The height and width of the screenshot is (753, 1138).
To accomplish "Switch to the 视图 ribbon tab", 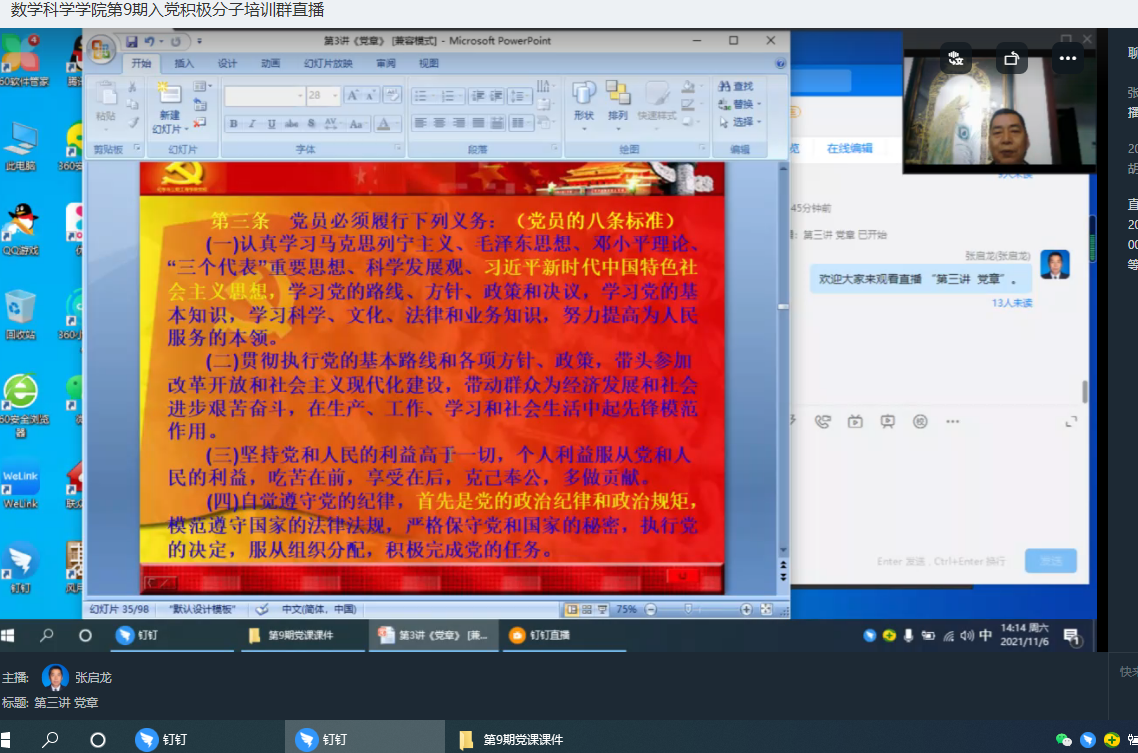I will point(428,64).
